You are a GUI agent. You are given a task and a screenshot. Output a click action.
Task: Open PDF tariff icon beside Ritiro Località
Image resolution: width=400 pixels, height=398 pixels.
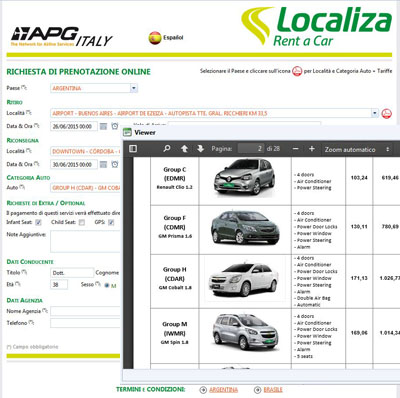pyautogui.click(x=387, y=113)
